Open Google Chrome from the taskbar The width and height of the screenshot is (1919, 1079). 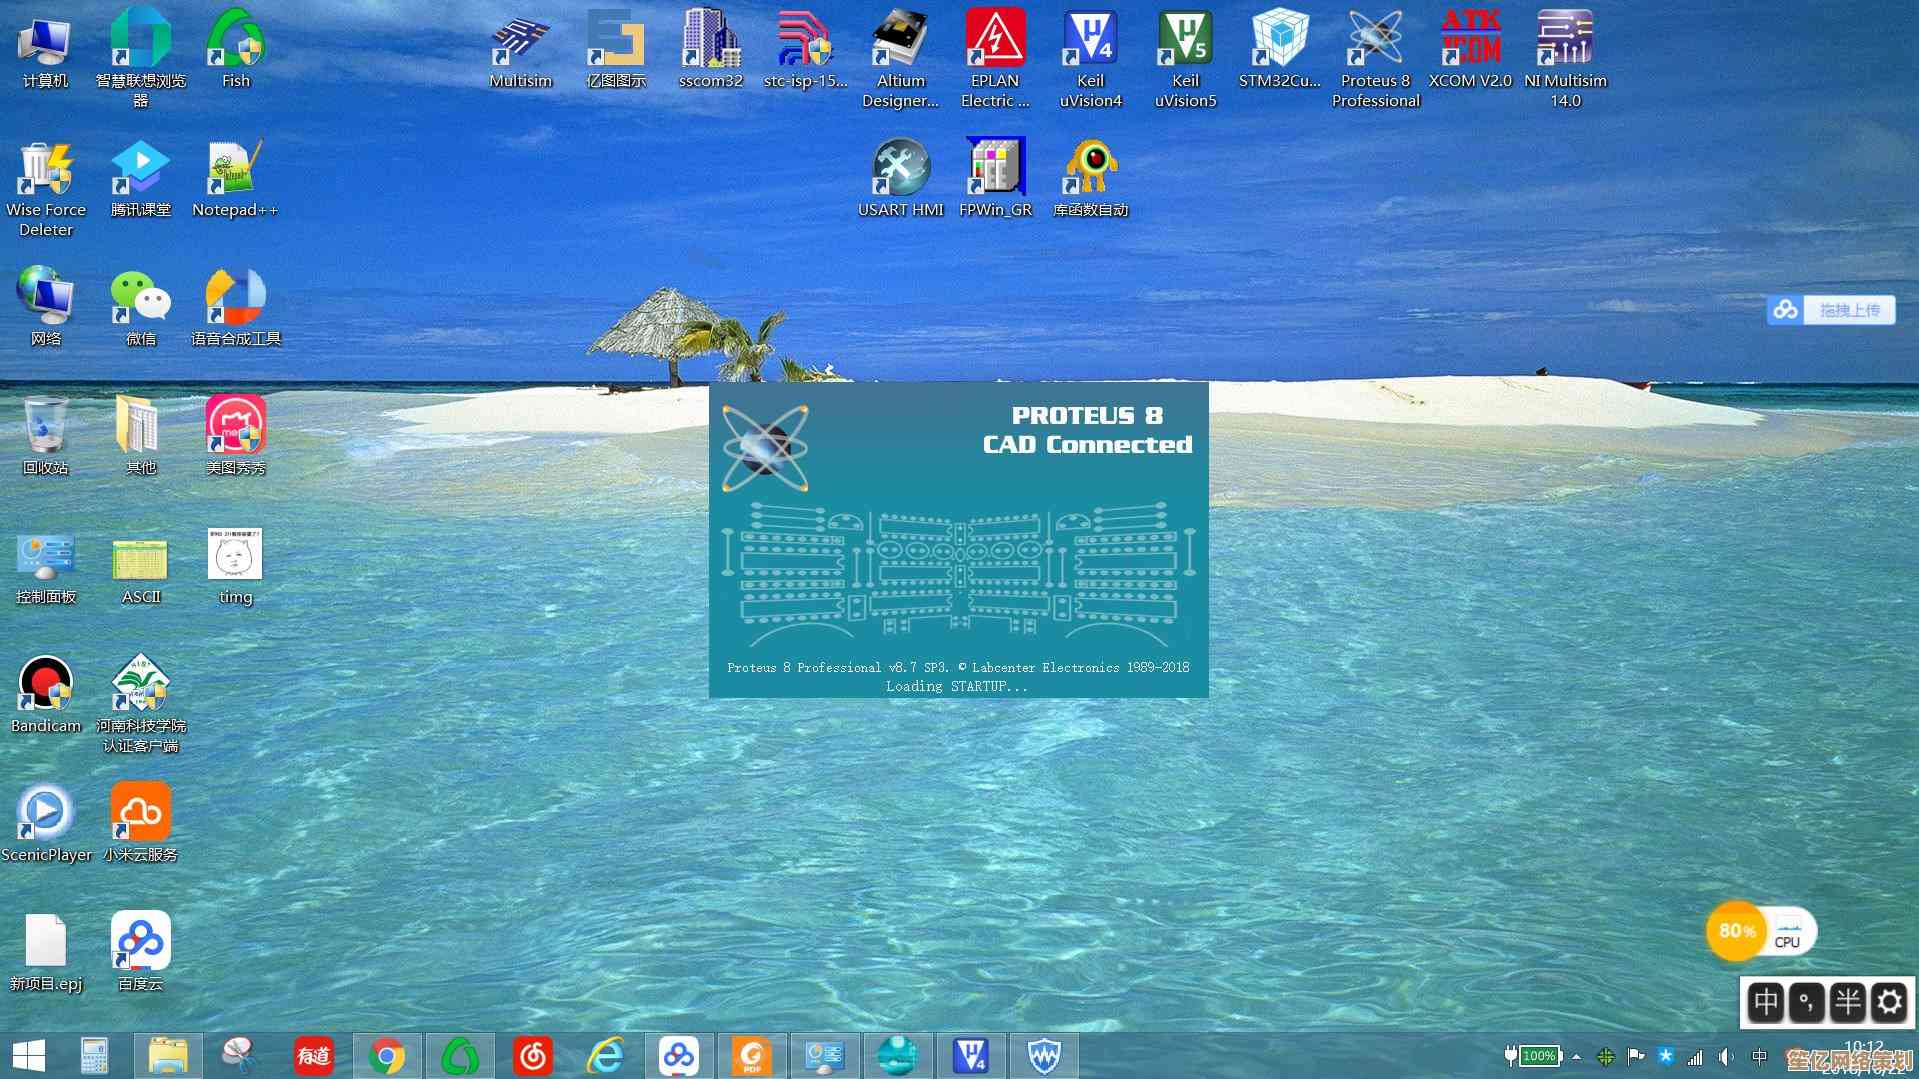387,1056
